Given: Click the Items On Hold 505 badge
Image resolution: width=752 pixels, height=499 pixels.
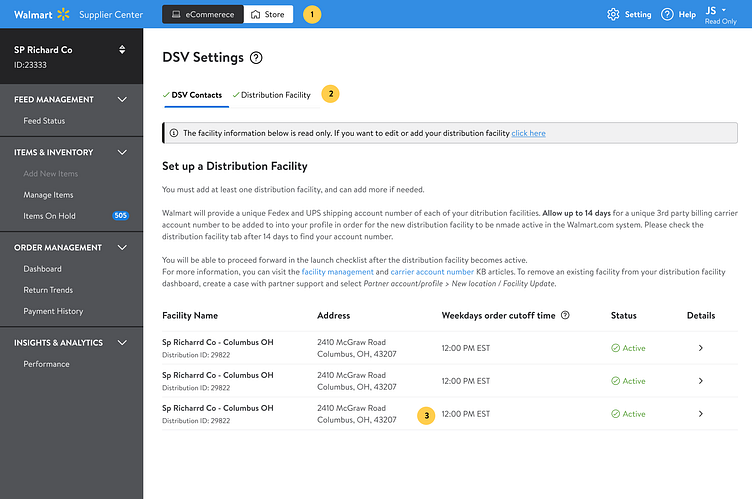Looking at the screenshot, I should [120, 215].
